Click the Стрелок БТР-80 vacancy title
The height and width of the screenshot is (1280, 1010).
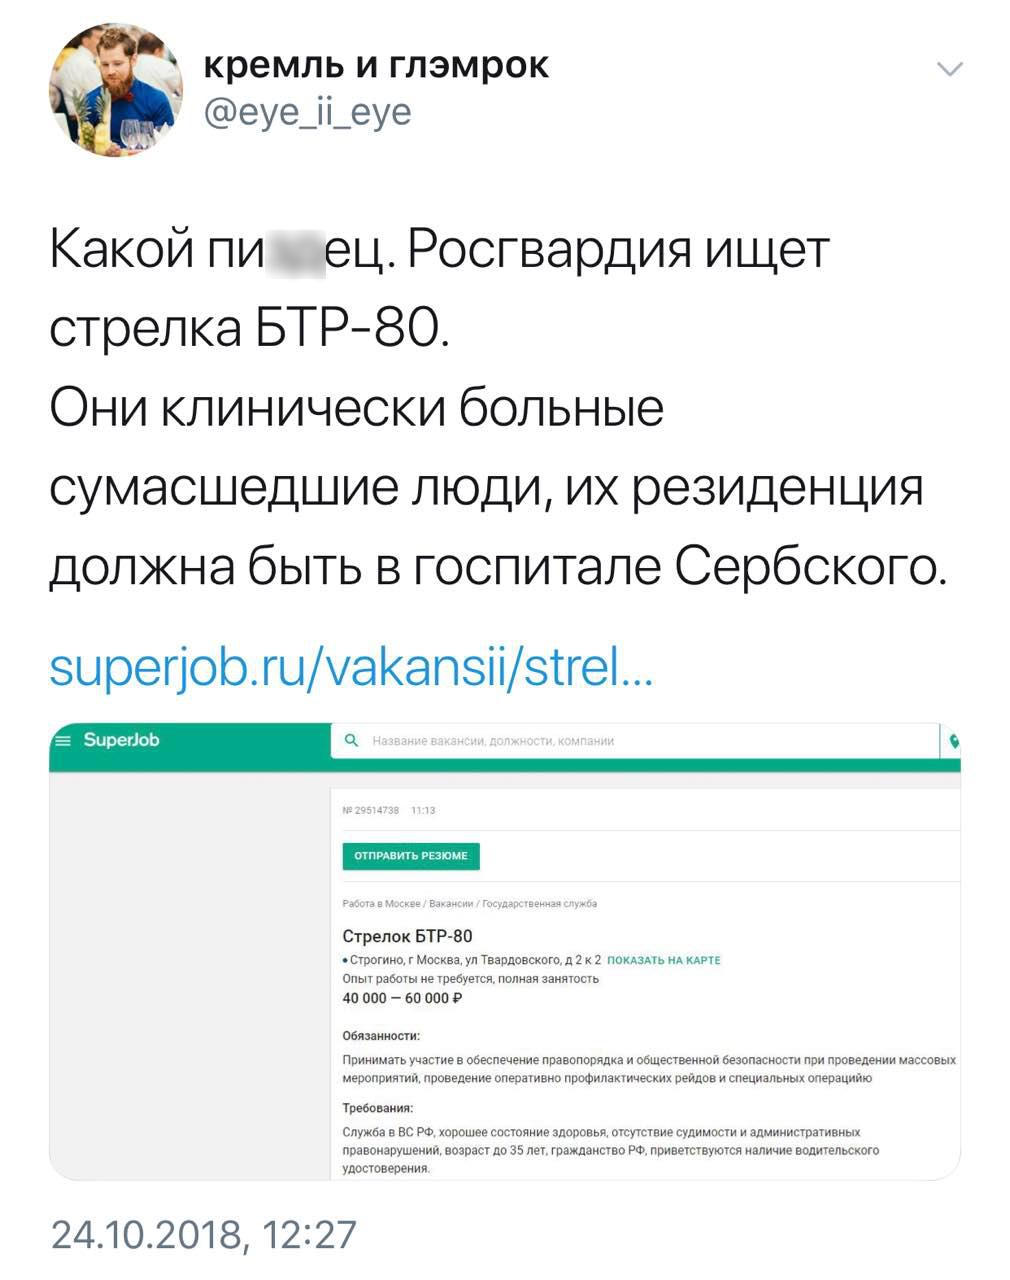(407, 936)
